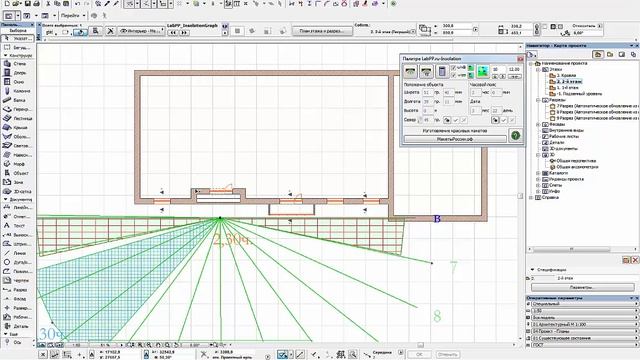The image size is (640, 360).
Task: Open the green help icon in Insolation palette
Action: coord(516,136)
